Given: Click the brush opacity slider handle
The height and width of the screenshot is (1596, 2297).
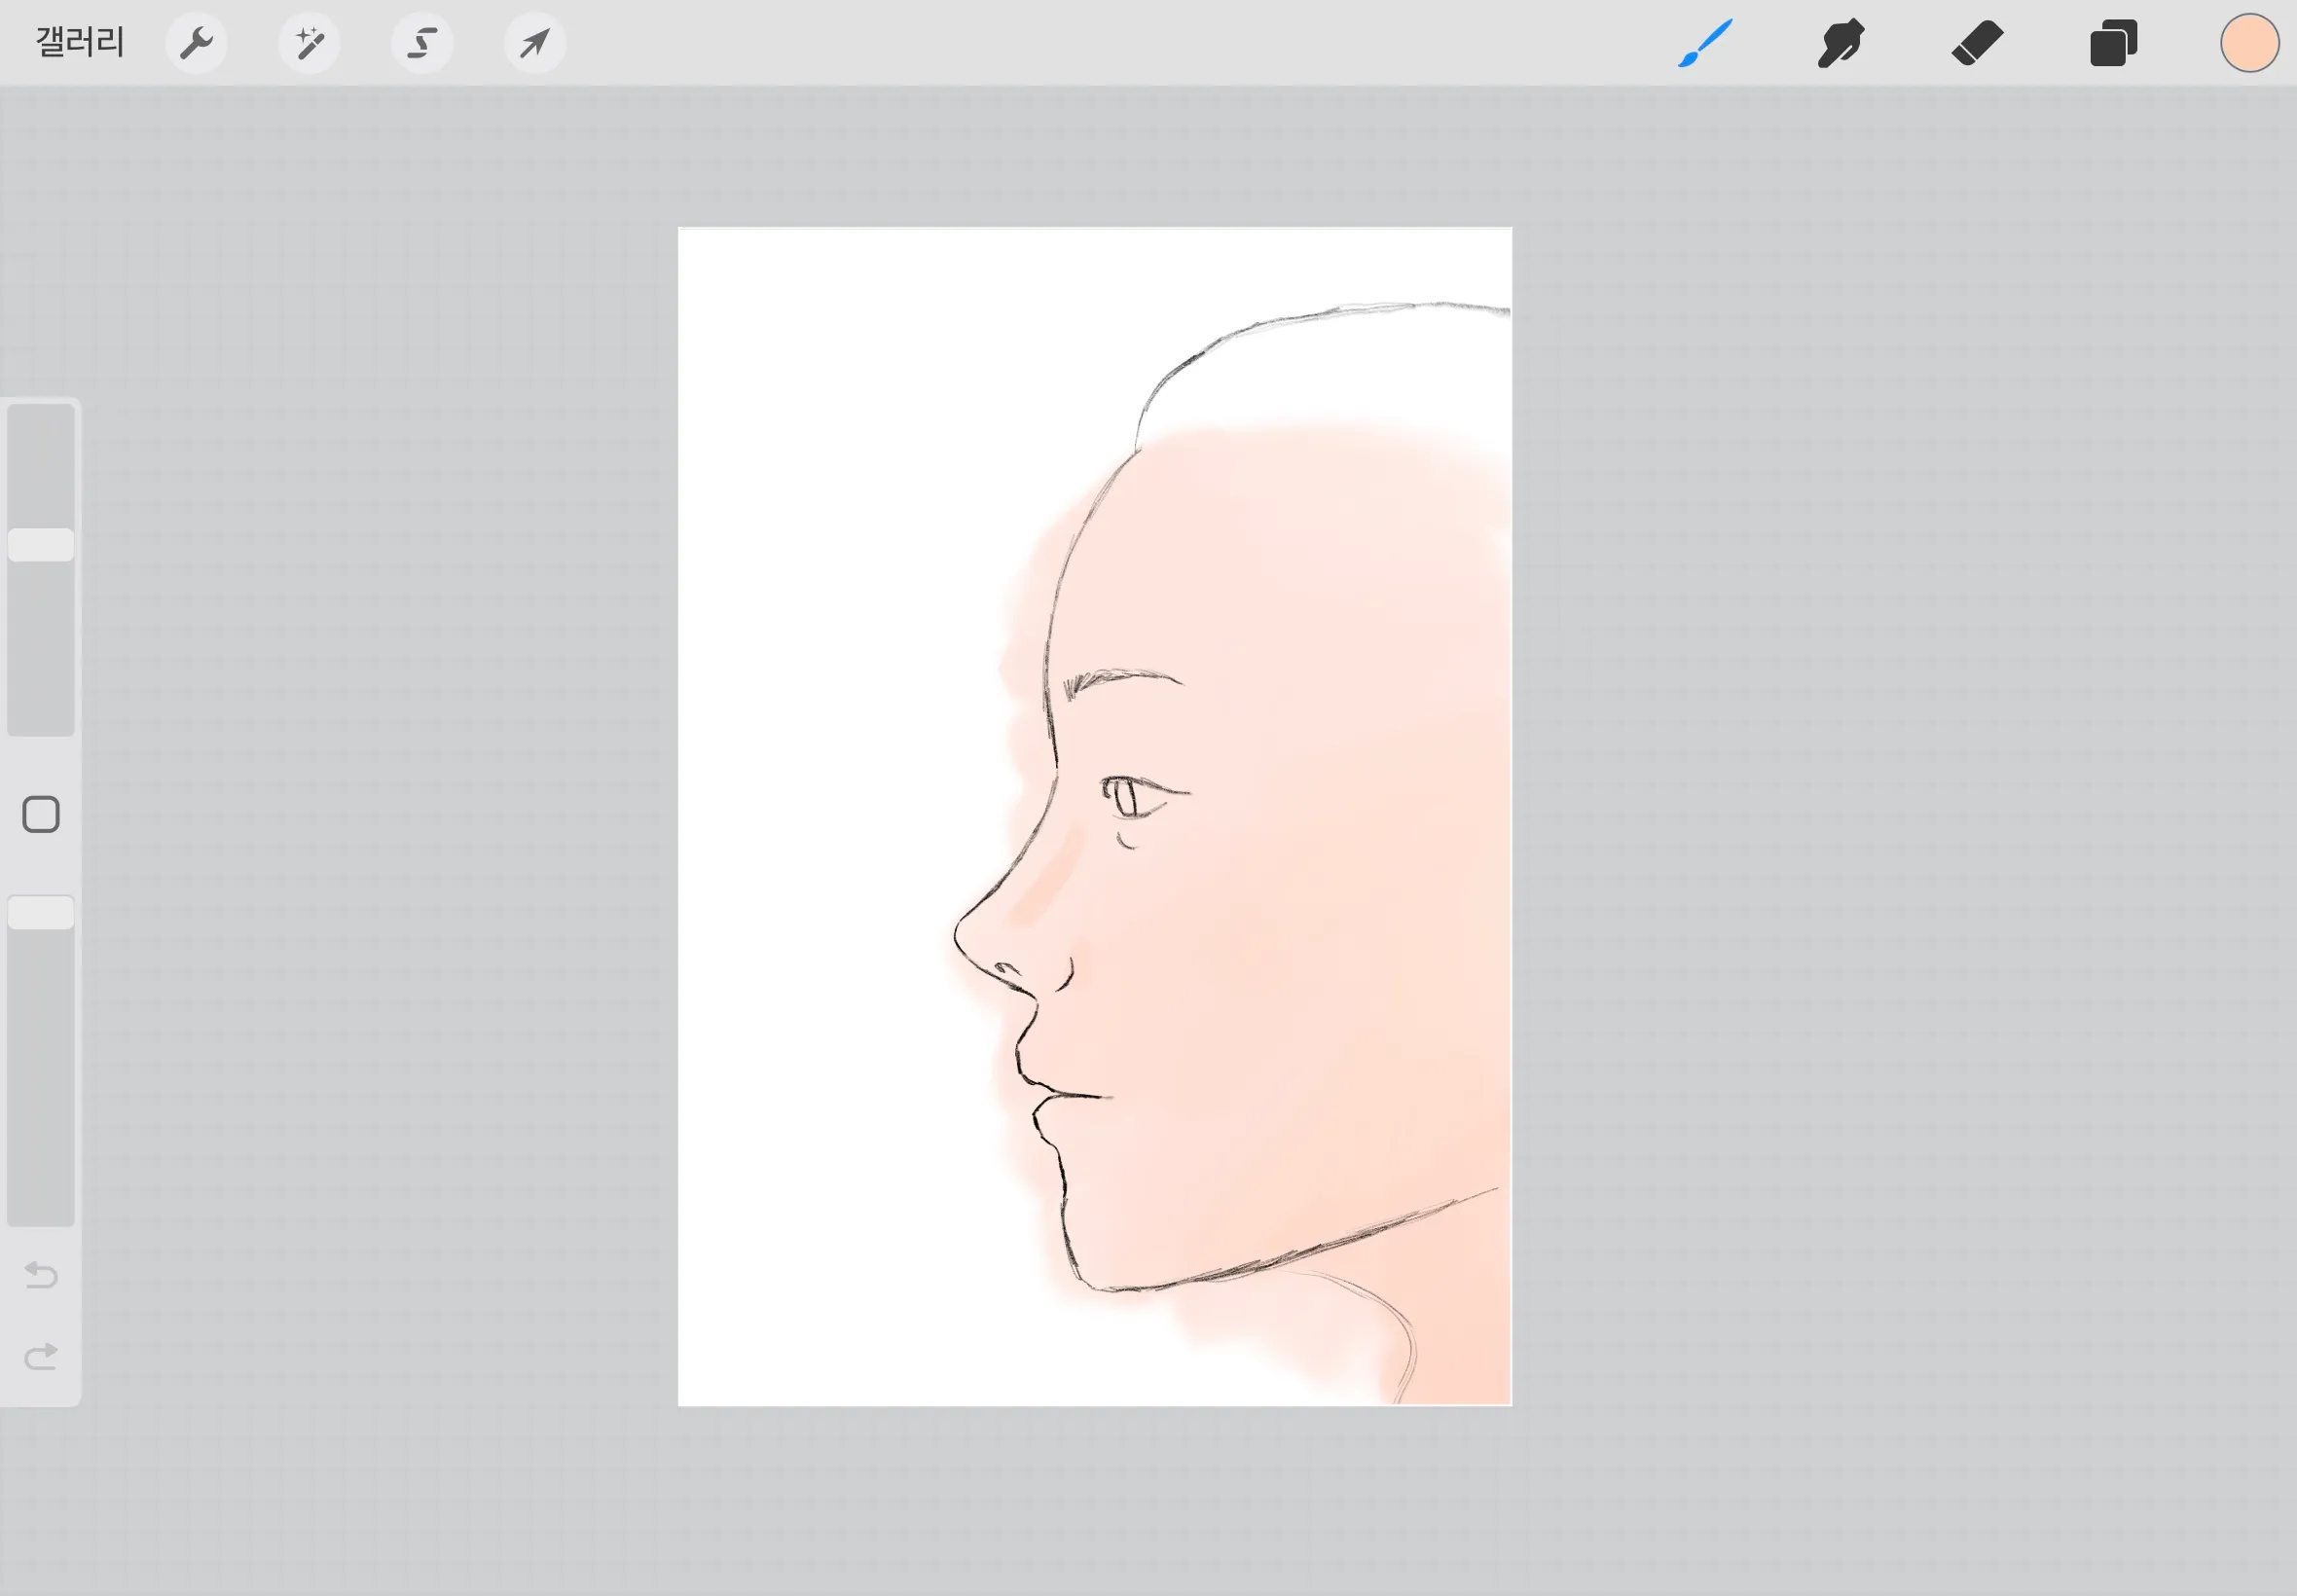Looking at the screenshot, I should coord(41,913).
